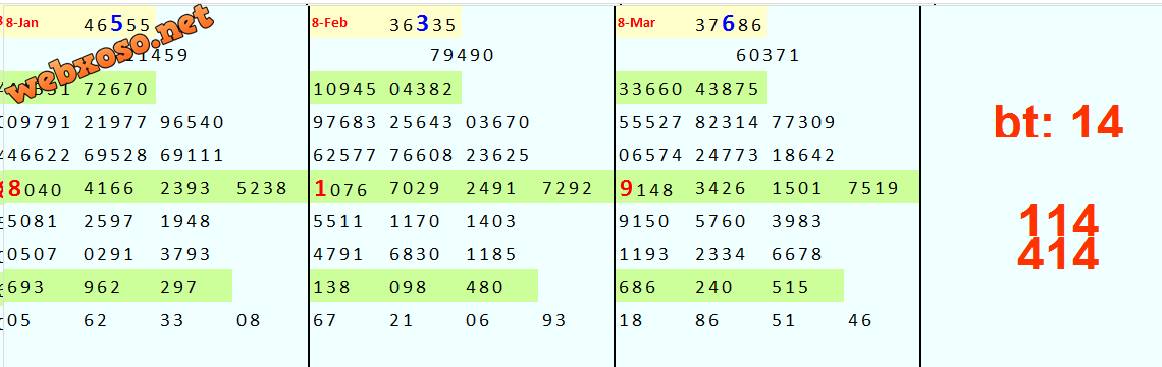Select the number 55527

coord(651,122)
